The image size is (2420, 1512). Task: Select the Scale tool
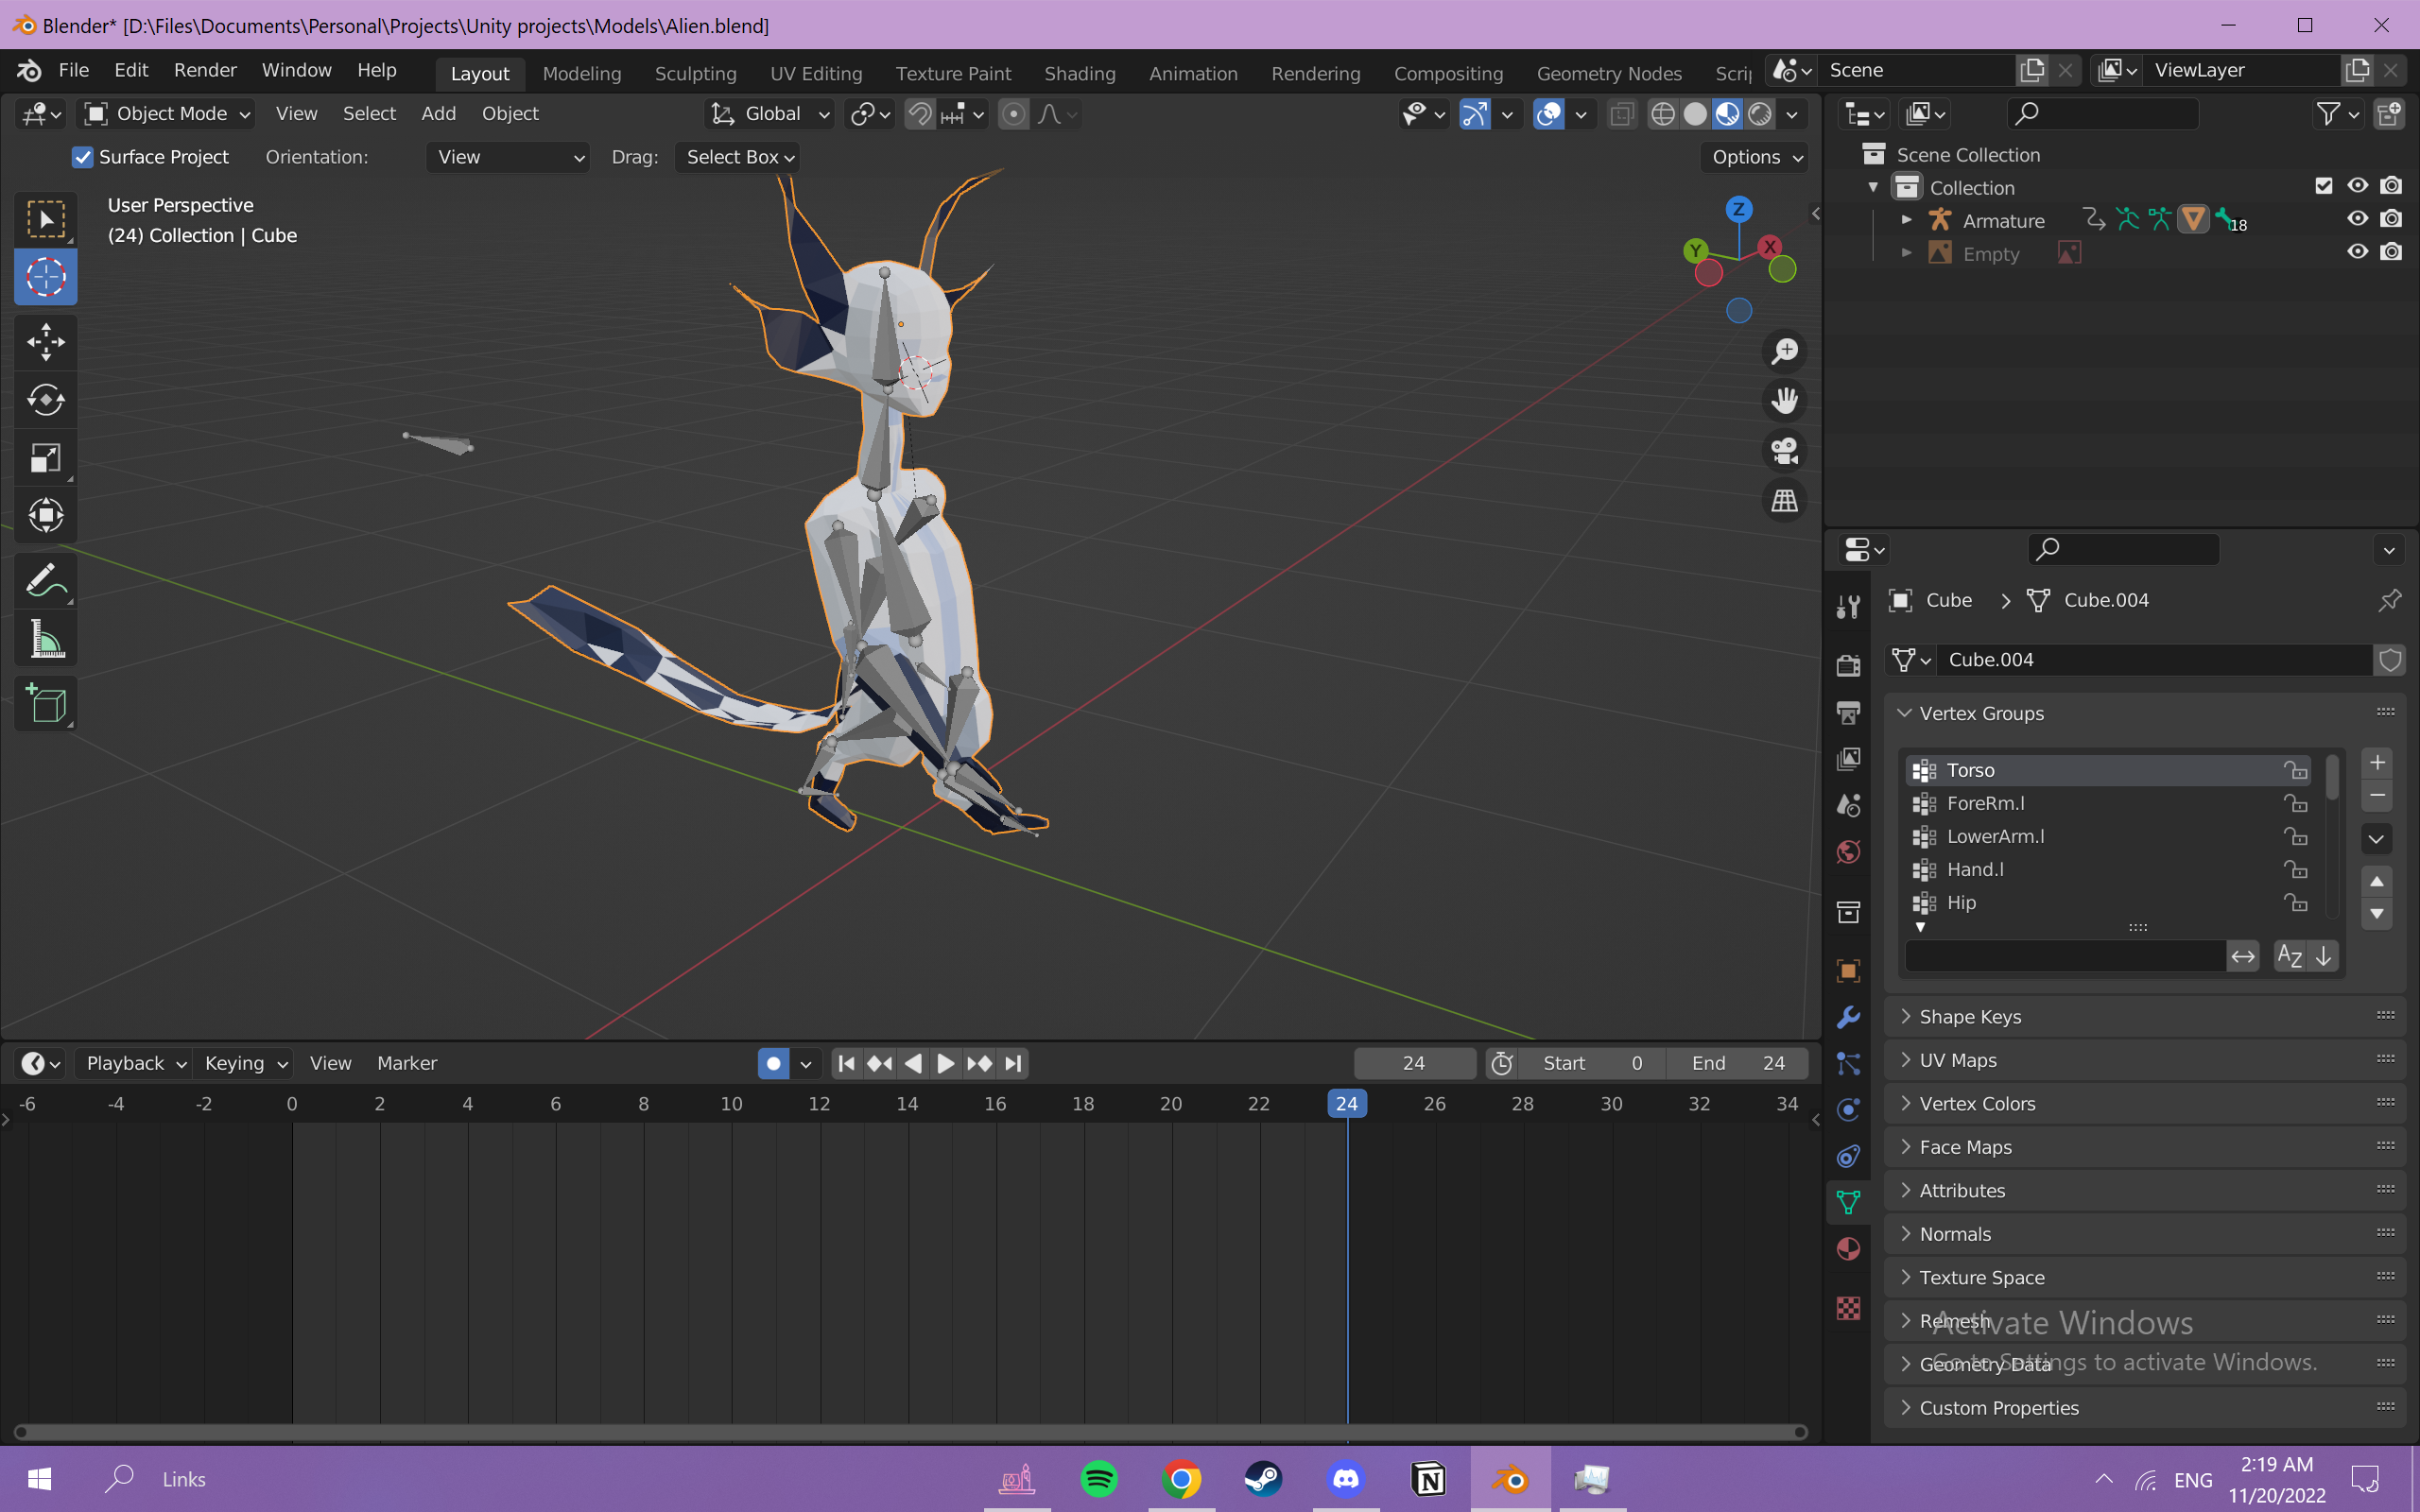(x=46, y=458)
